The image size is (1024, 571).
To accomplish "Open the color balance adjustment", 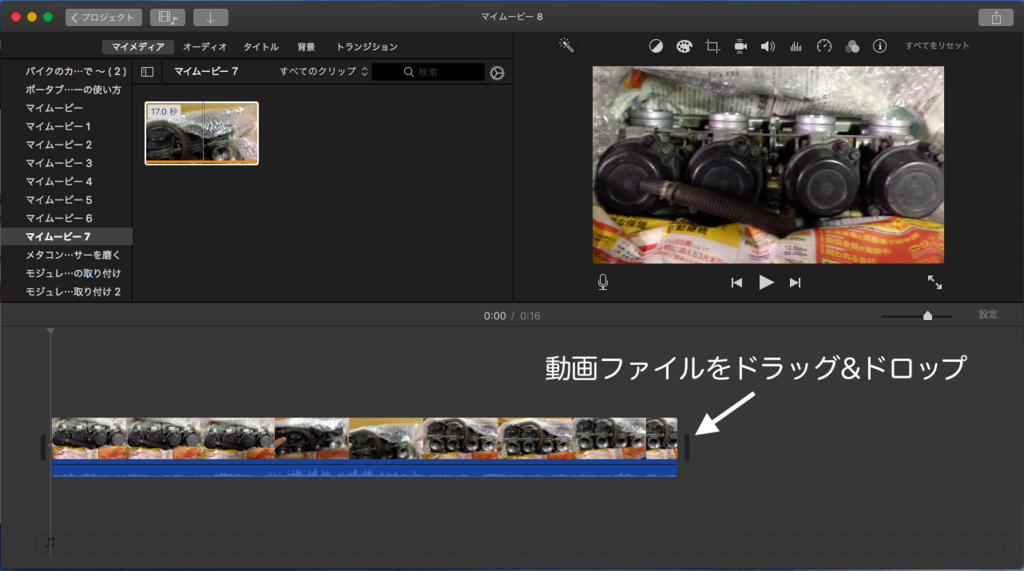I will pos(656,46).
